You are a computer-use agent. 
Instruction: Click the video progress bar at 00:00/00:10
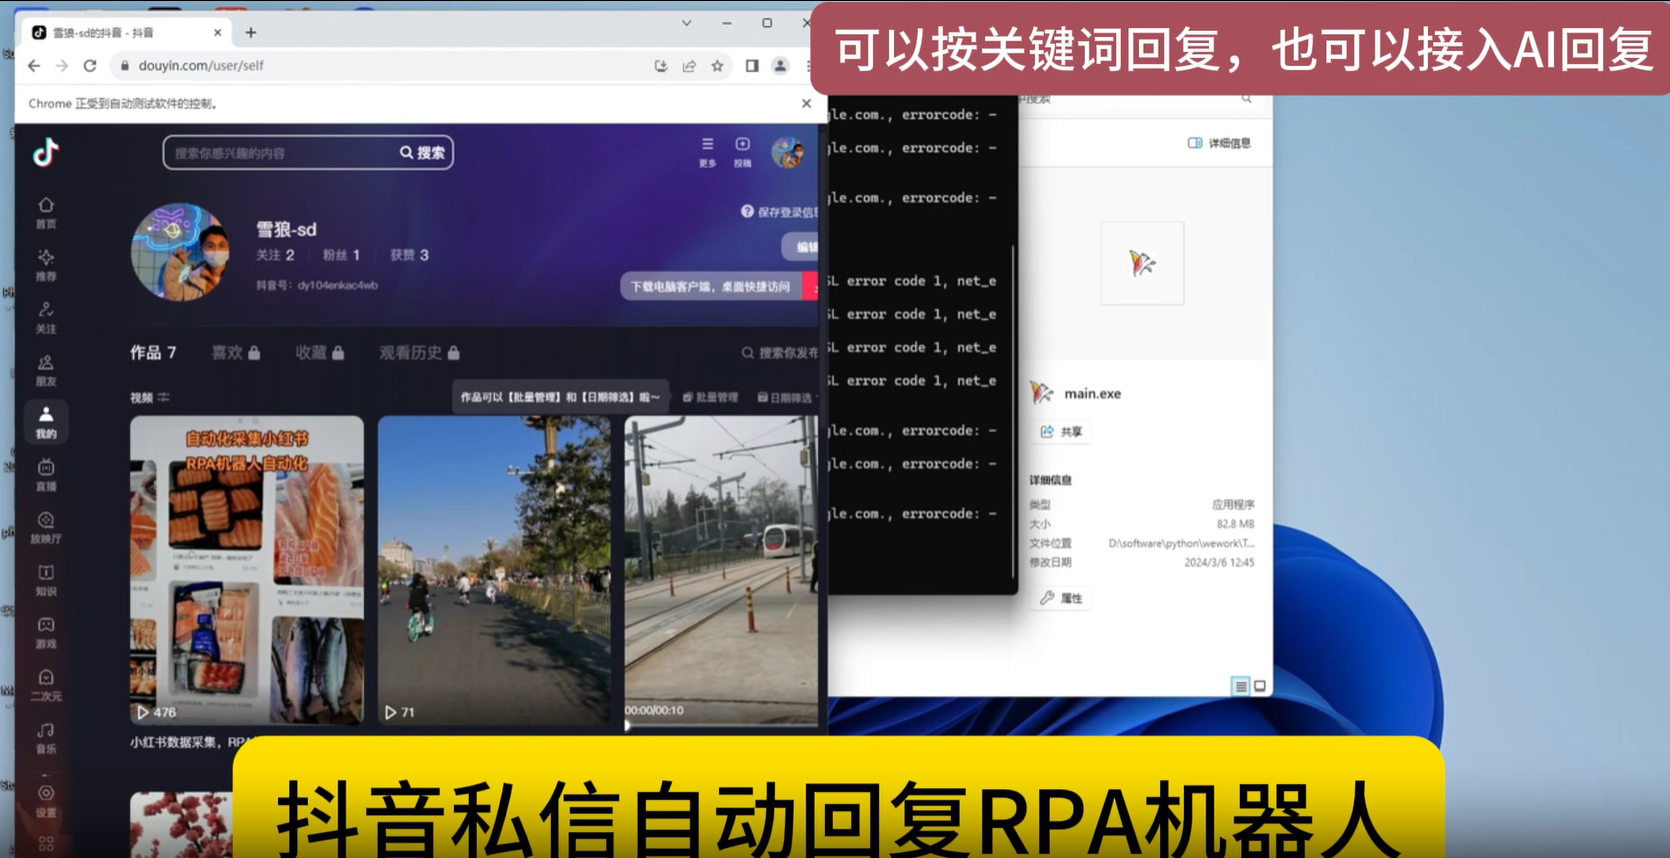721,724
